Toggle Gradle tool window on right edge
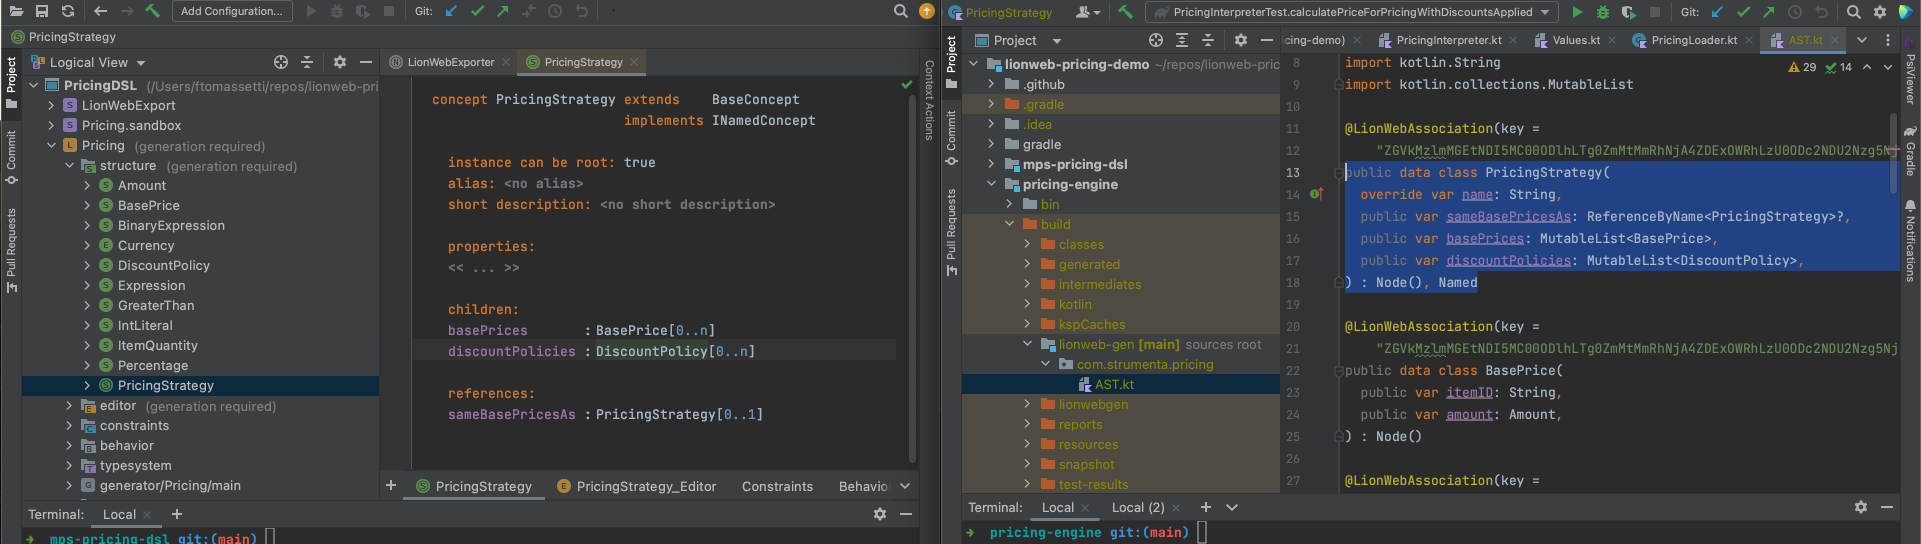 (1909, 150)
